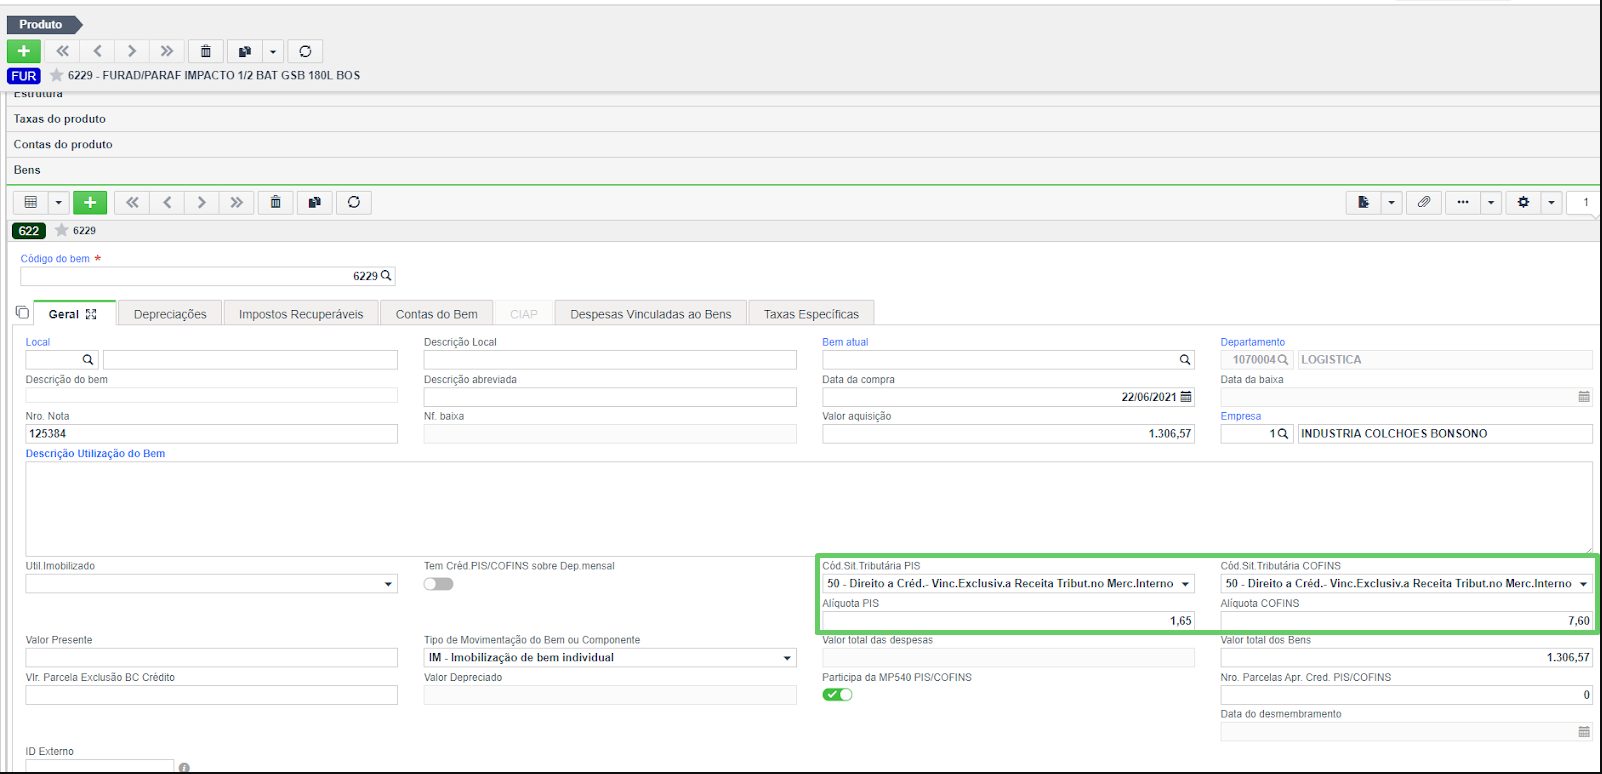Delete bem using Bens trash icon

point(276,202)
